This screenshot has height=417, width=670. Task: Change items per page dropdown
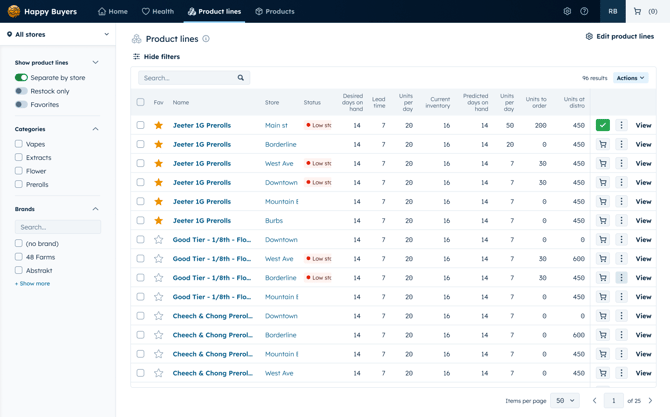coord(564,400)
